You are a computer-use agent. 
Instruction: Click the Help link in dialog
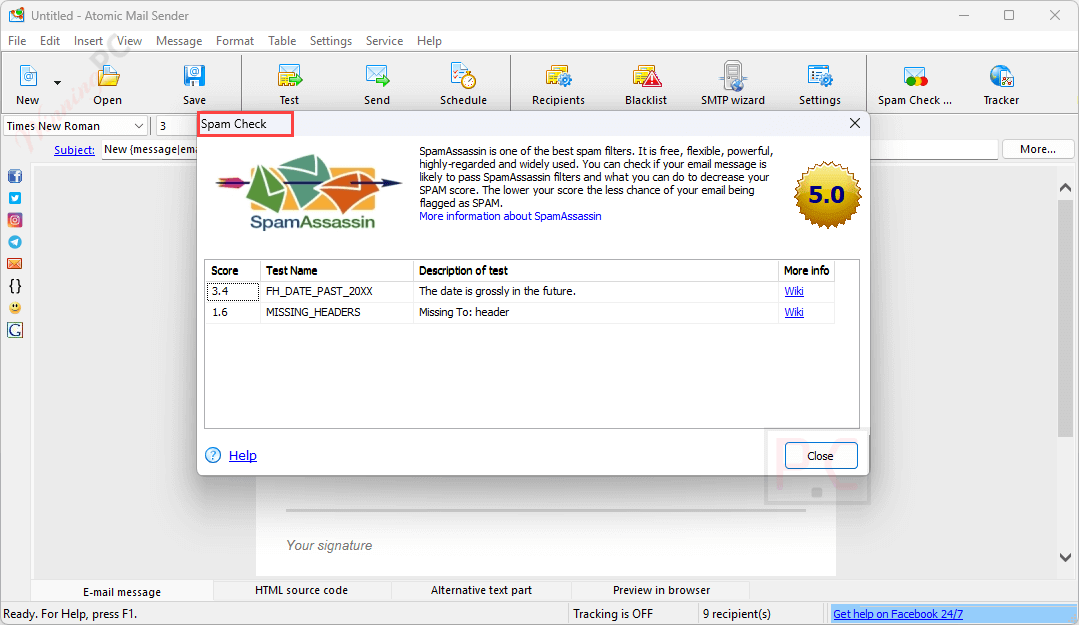click(243, 455)
